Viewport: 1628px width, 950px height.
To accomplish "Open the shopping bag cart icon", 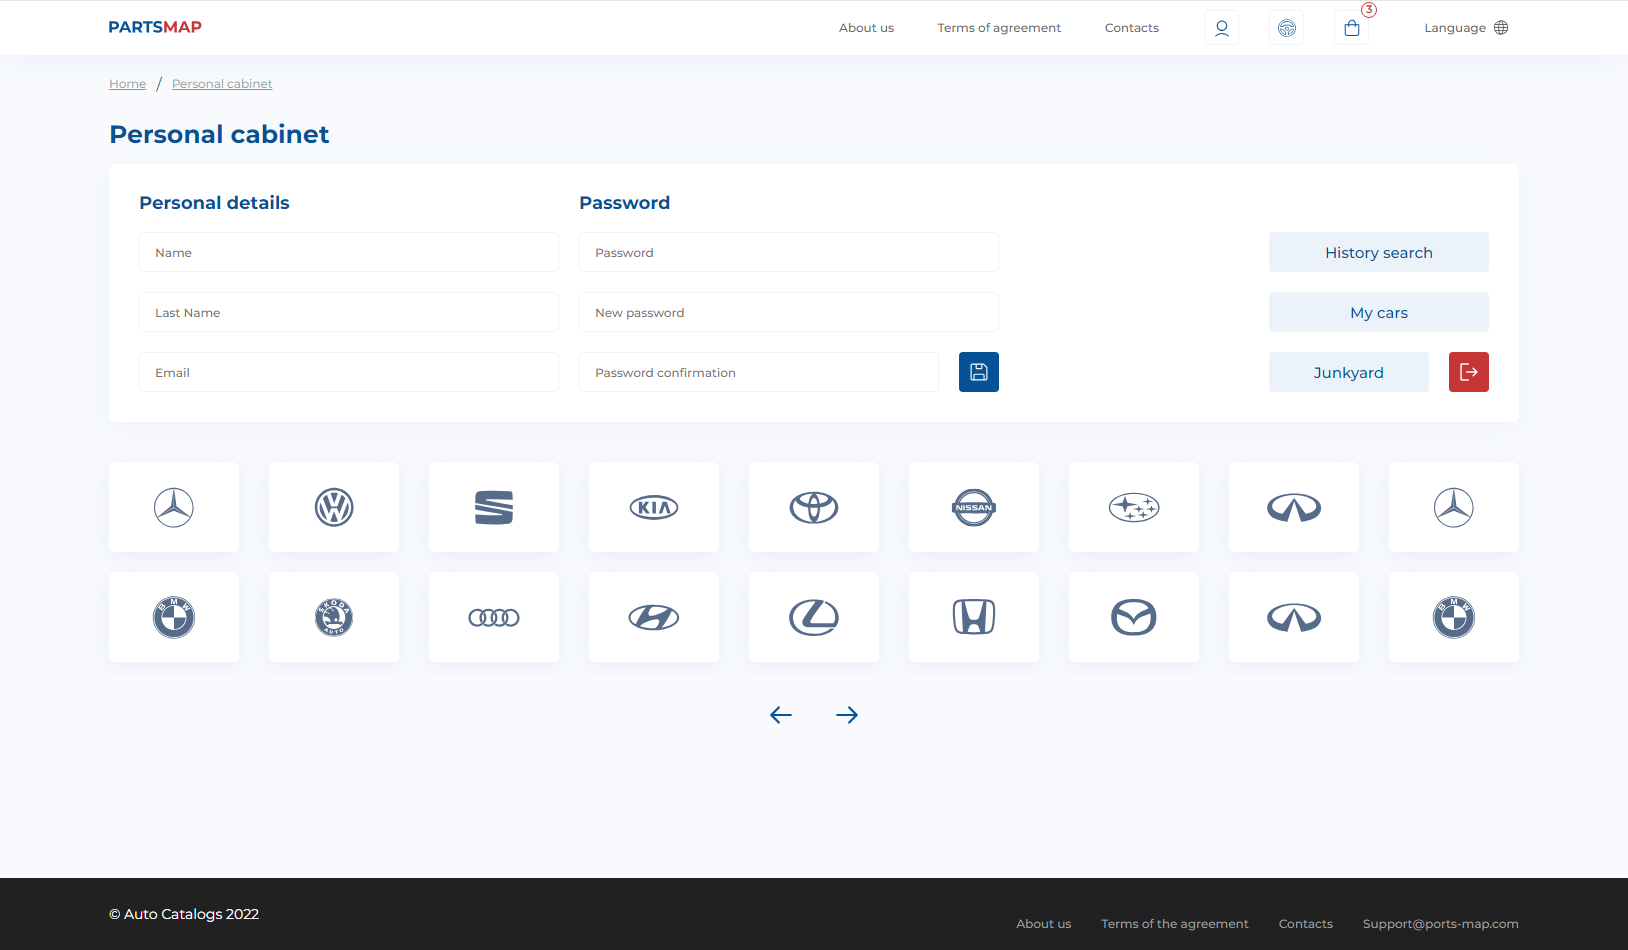I will (1351, 28).
